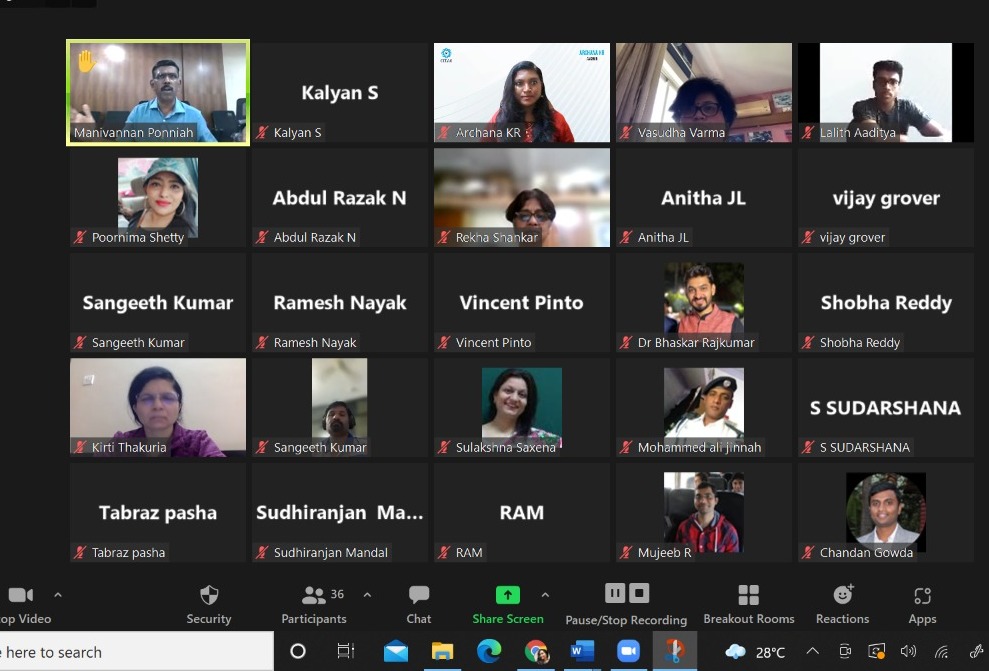Viewport: 989px width, 671px height.
Task: Click the muted mic icon for Poornima Shetty
Action: pyautogui.click(x=81, y=237)
